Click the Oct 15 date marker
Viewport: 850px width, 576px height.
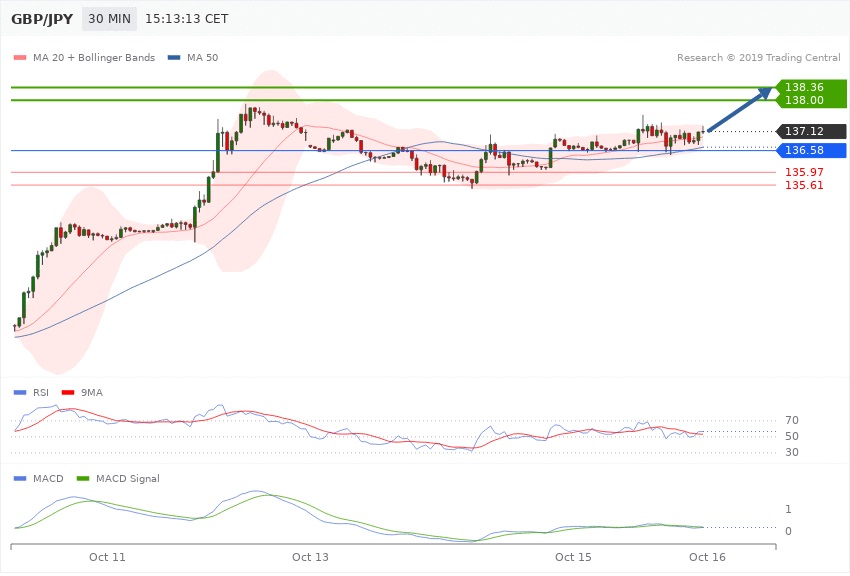coord(574,556)
